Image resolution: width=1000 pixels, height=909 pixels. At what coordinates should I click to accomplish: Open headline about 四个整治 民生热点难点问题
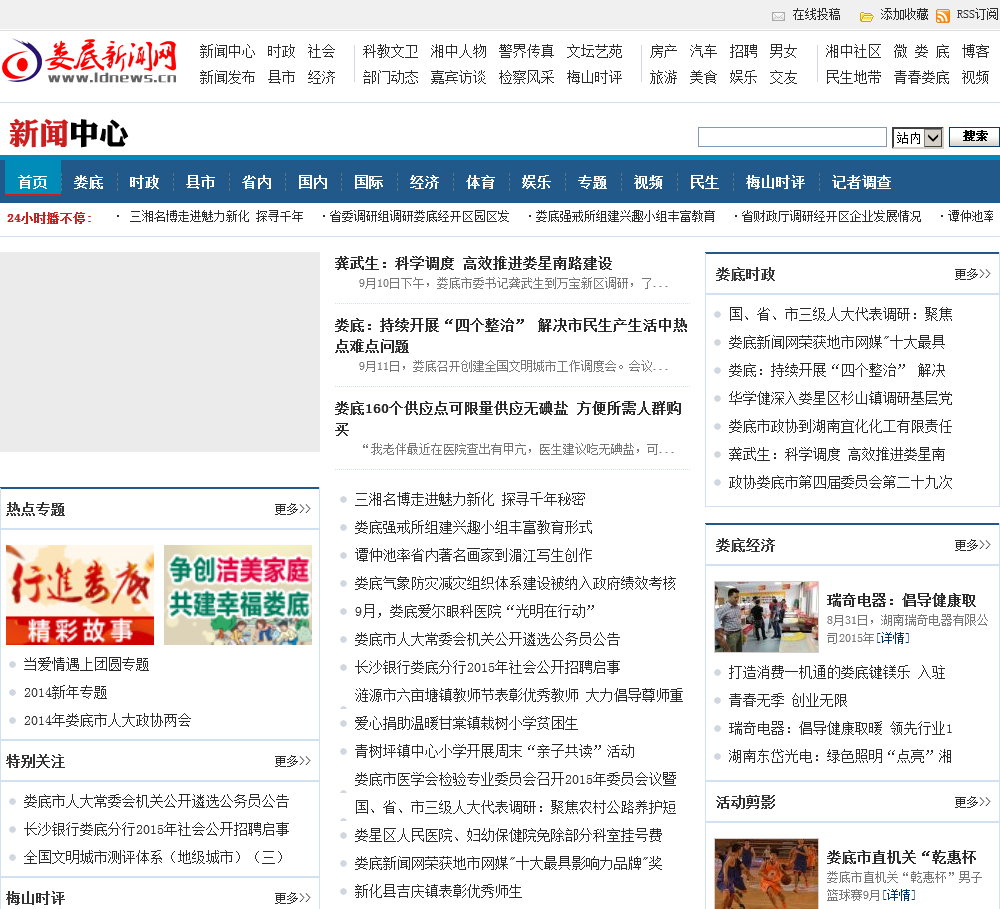coord(511,336)
